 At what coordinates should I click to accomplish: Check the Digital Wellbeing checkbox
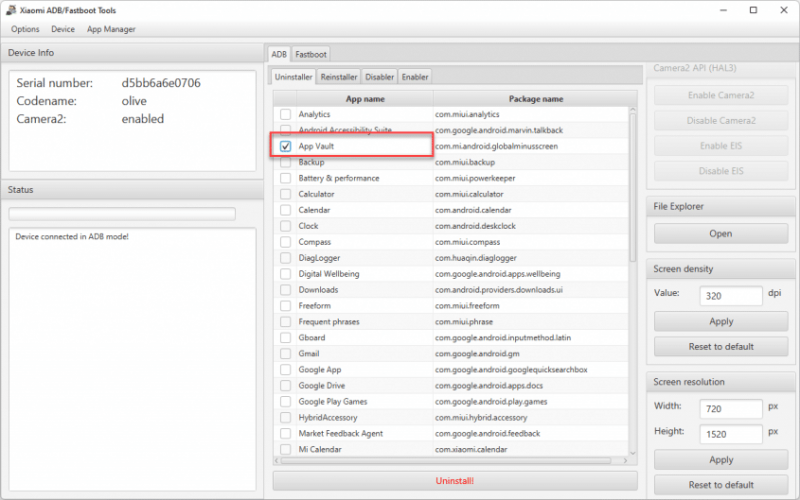click(x=285, y=274)
